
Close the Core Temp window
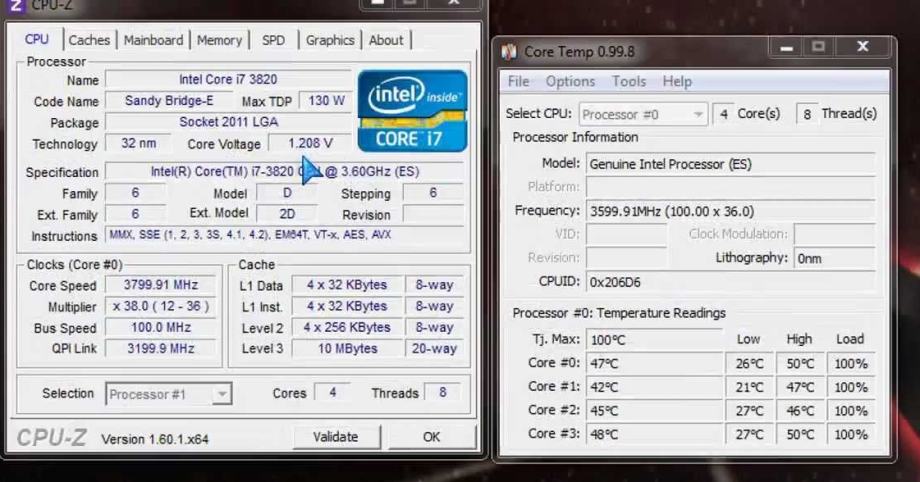861,47
